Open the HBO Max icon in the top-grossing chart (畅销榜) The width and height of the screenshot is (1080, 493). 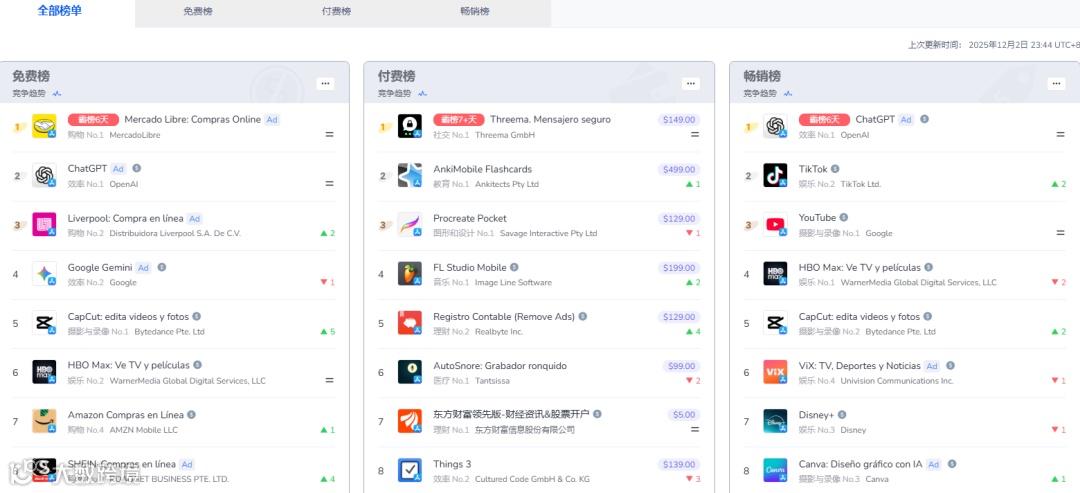776,274
